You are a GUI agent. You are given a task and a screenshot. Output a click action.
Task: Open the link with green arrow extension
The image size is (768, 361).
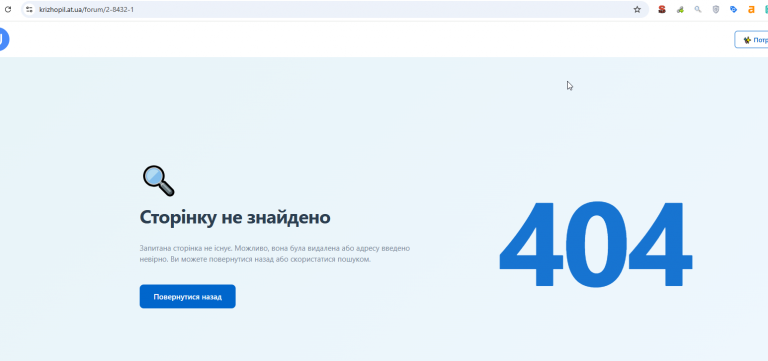[680, 9]
